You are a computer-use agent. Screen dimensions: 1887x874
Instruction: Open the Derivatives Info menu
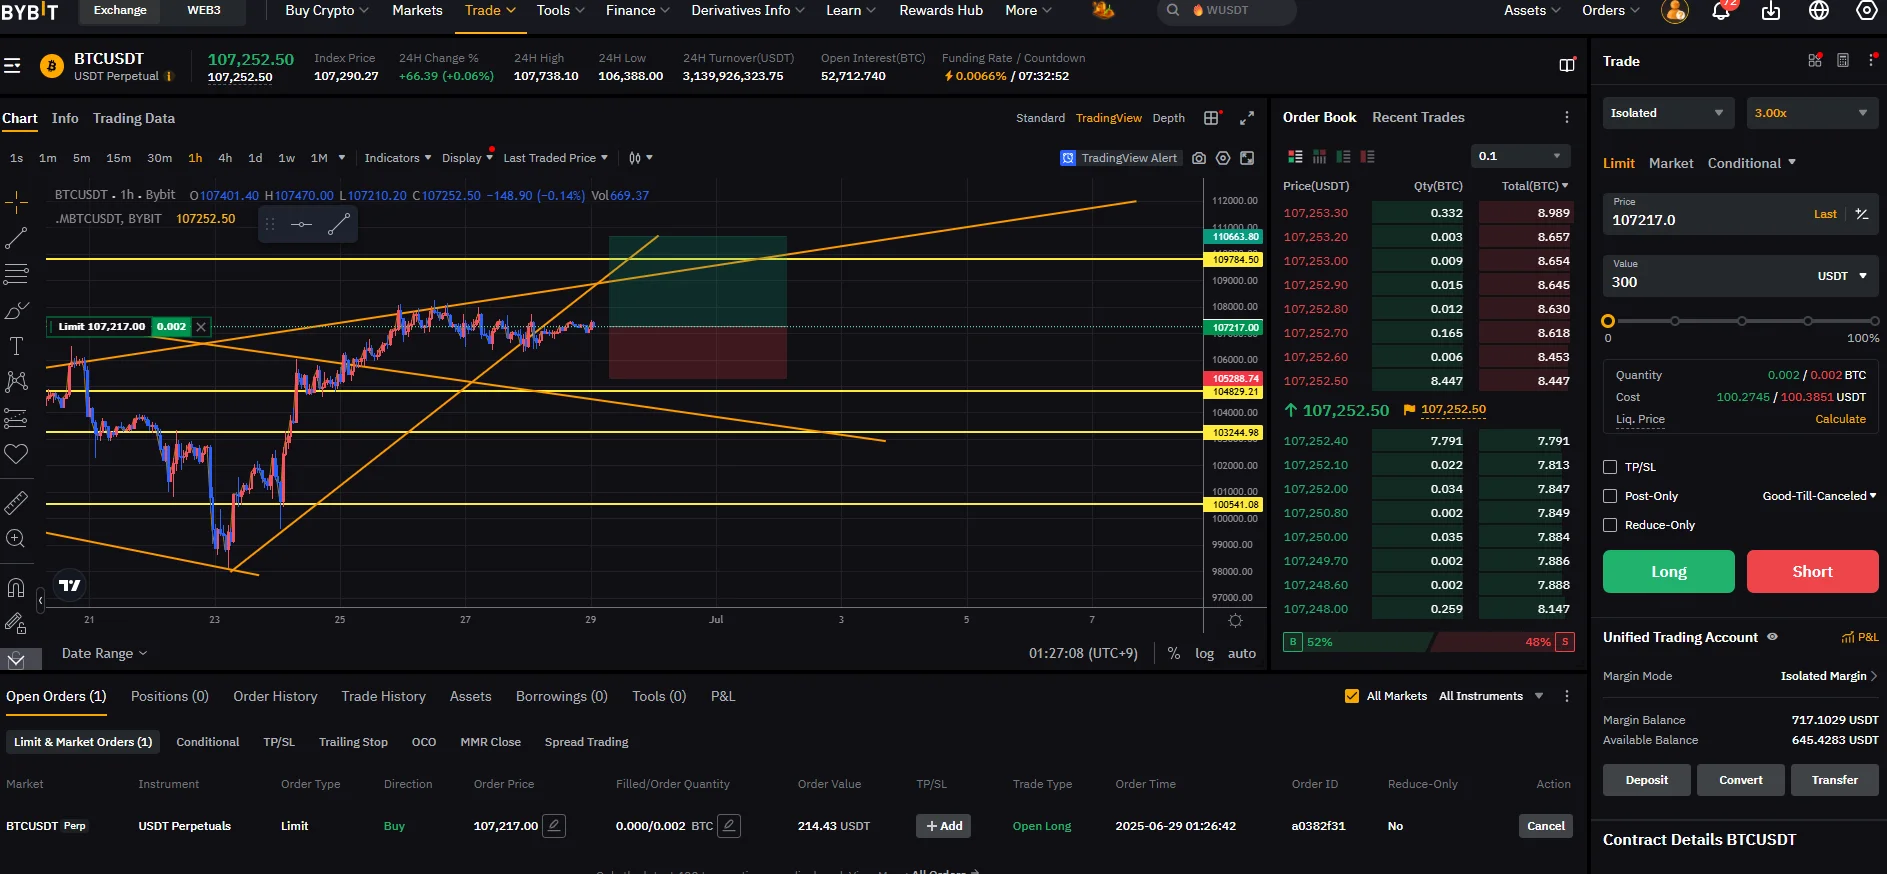pyautogui.click(x=747, y=10)
